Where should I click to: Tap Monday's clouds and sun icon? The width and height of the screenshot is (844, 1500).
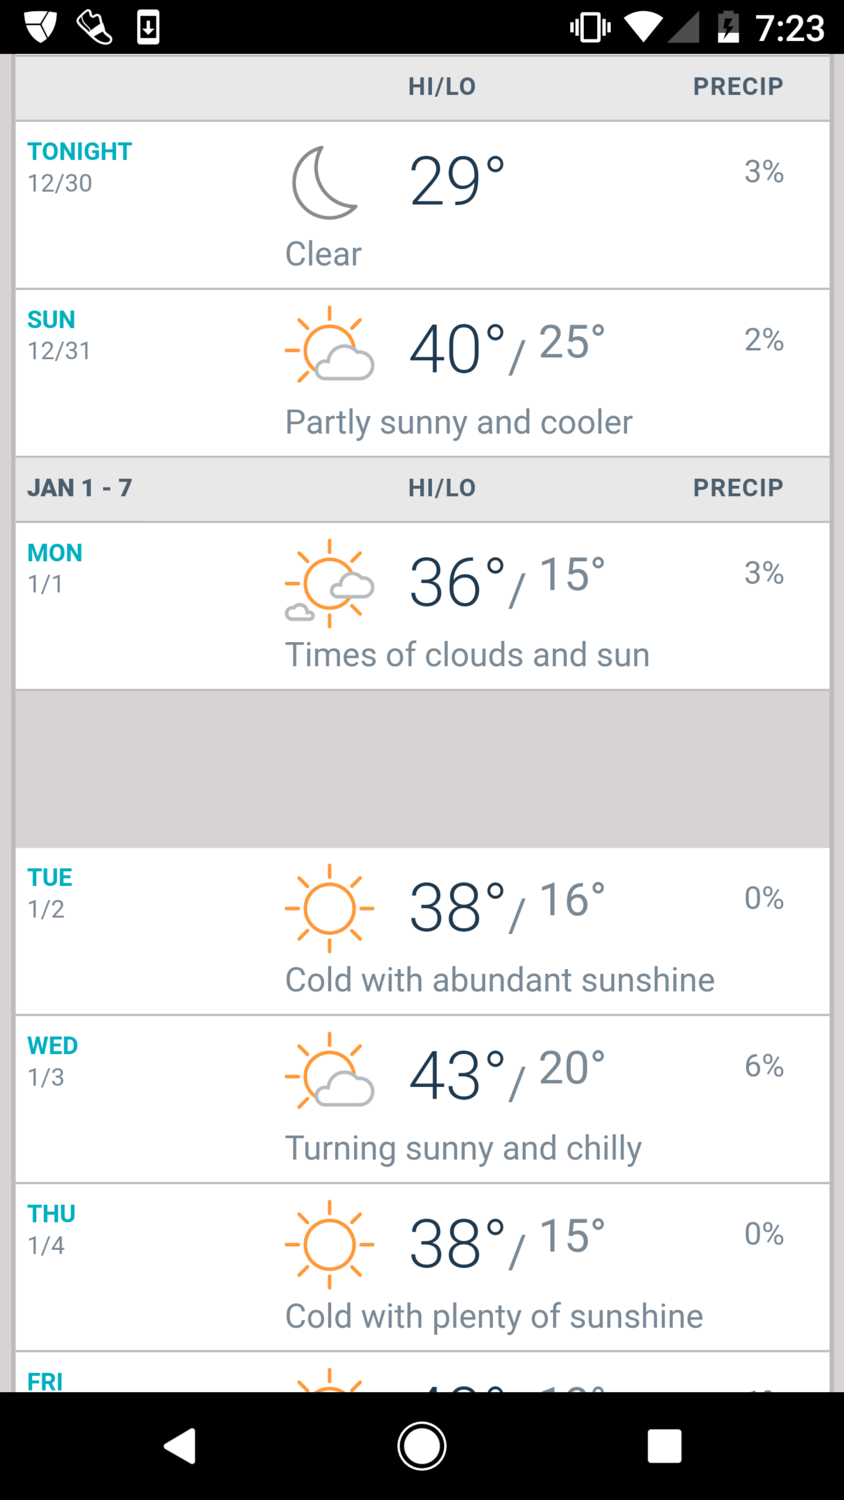pos(329,582)
